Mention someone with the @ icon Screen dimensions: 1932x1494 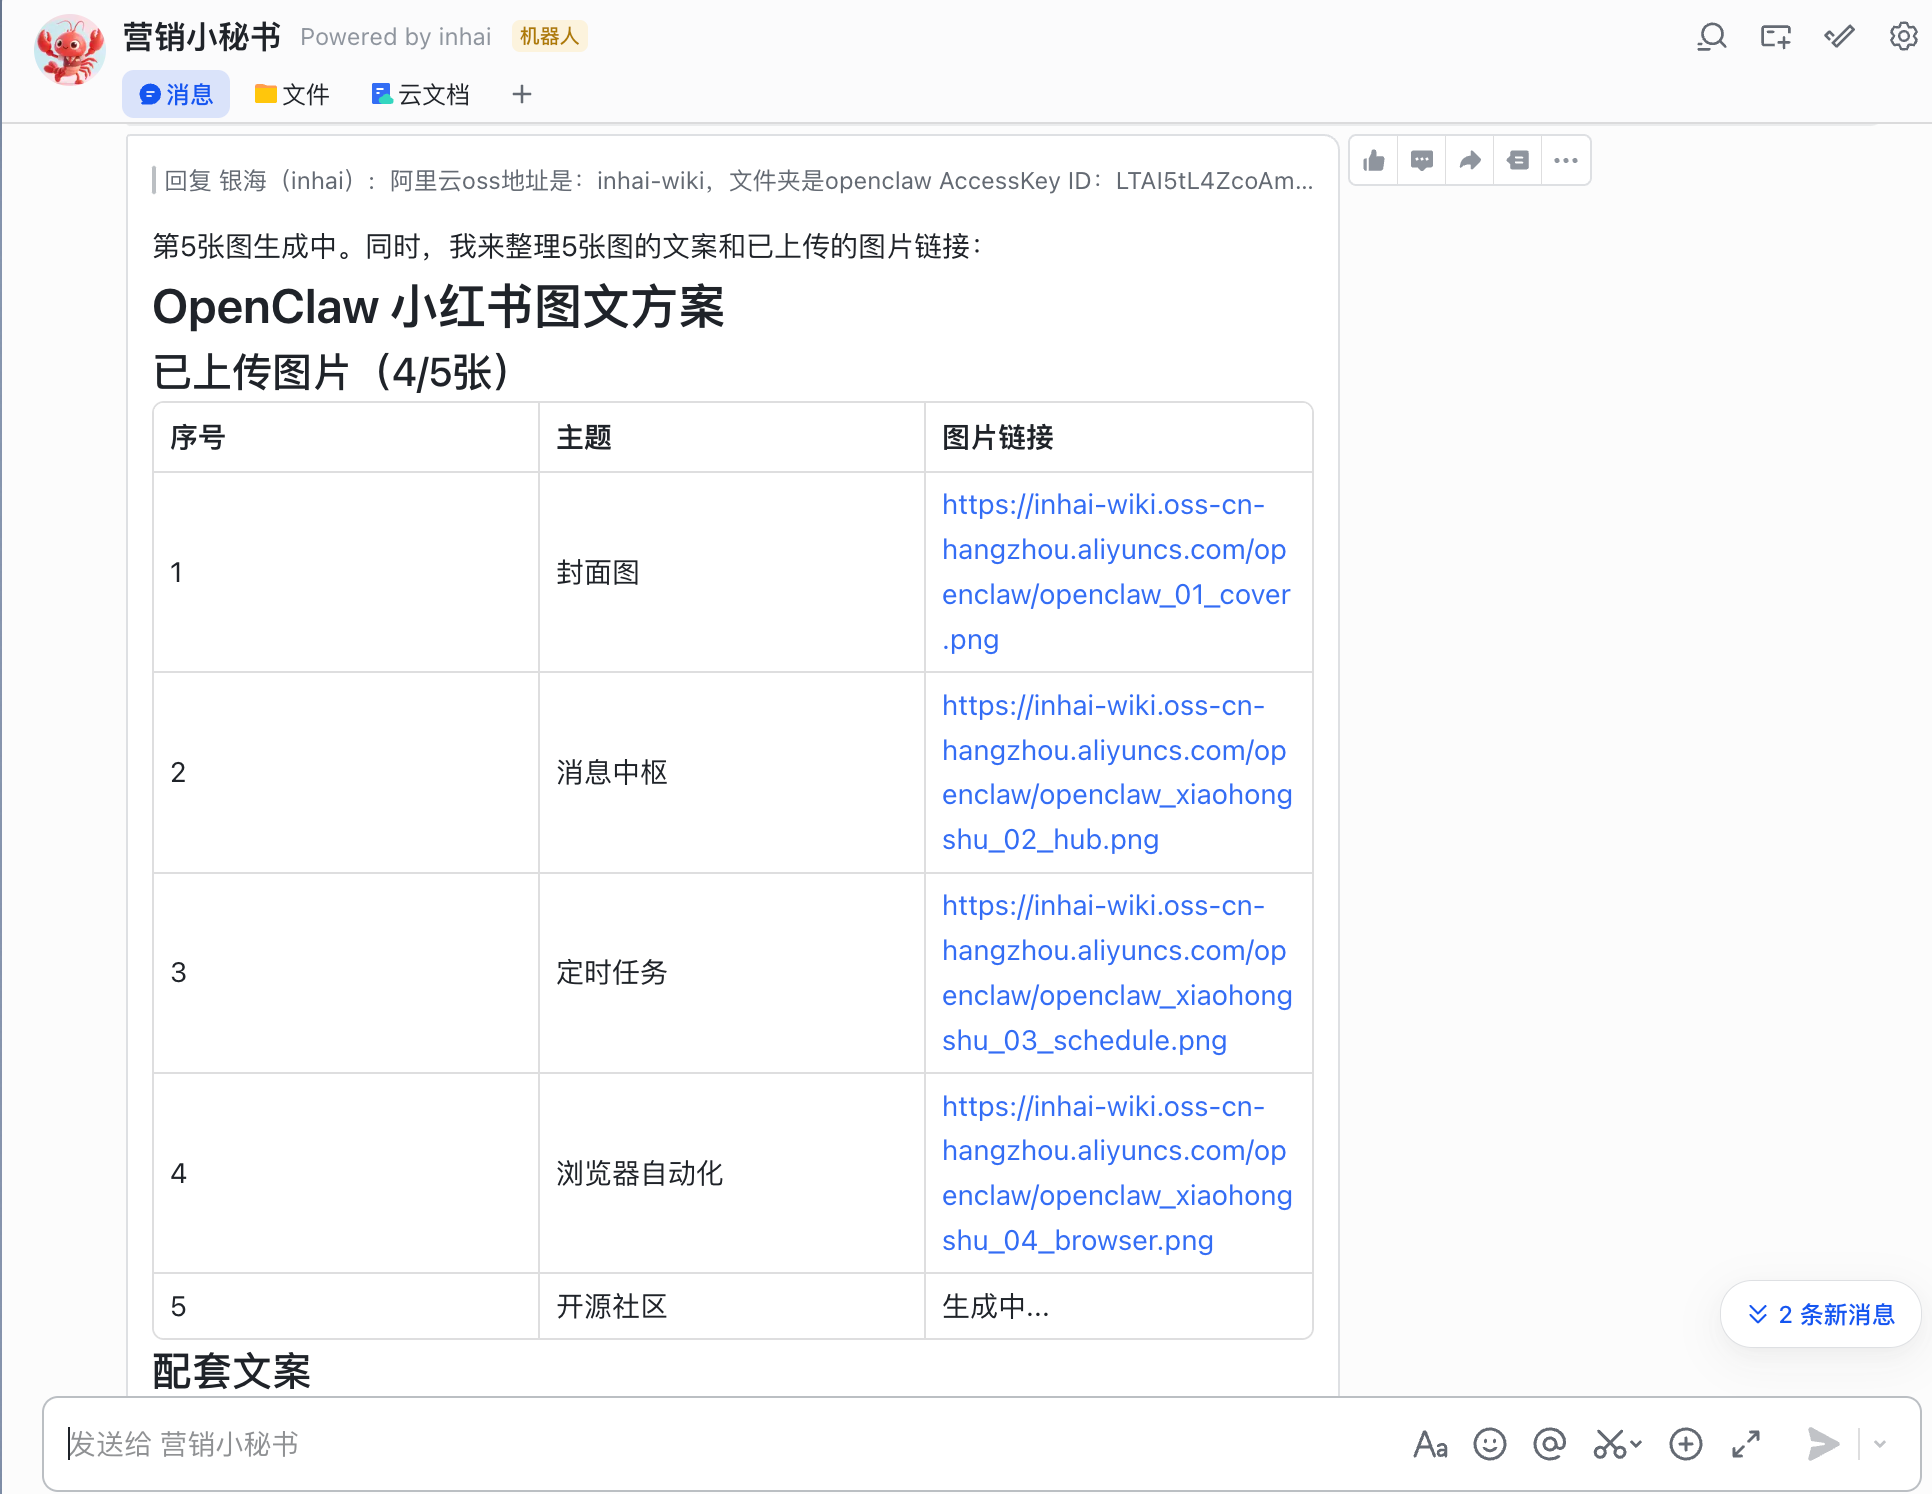1549,1444
